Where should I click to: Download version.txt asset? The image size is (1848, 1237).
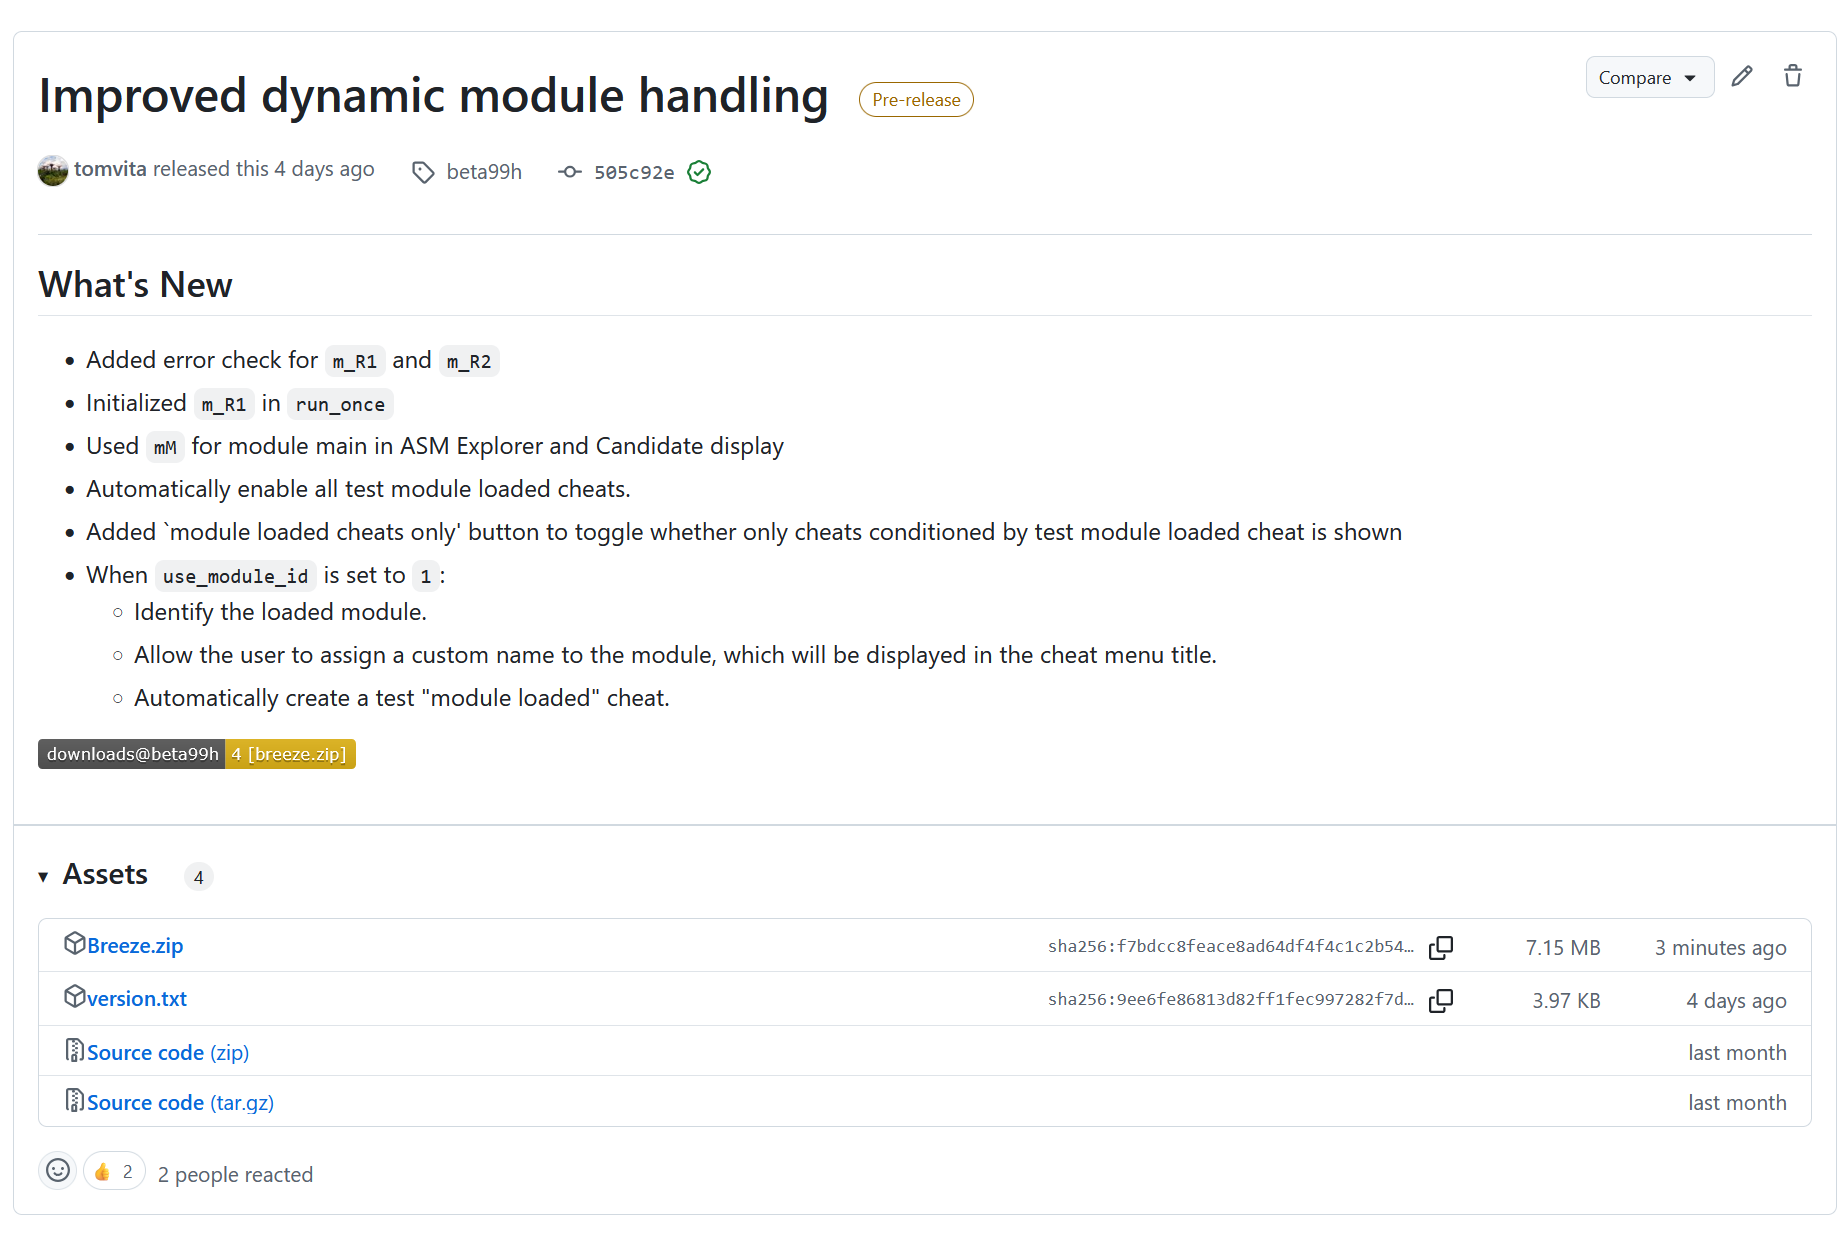tap(137, 999)
